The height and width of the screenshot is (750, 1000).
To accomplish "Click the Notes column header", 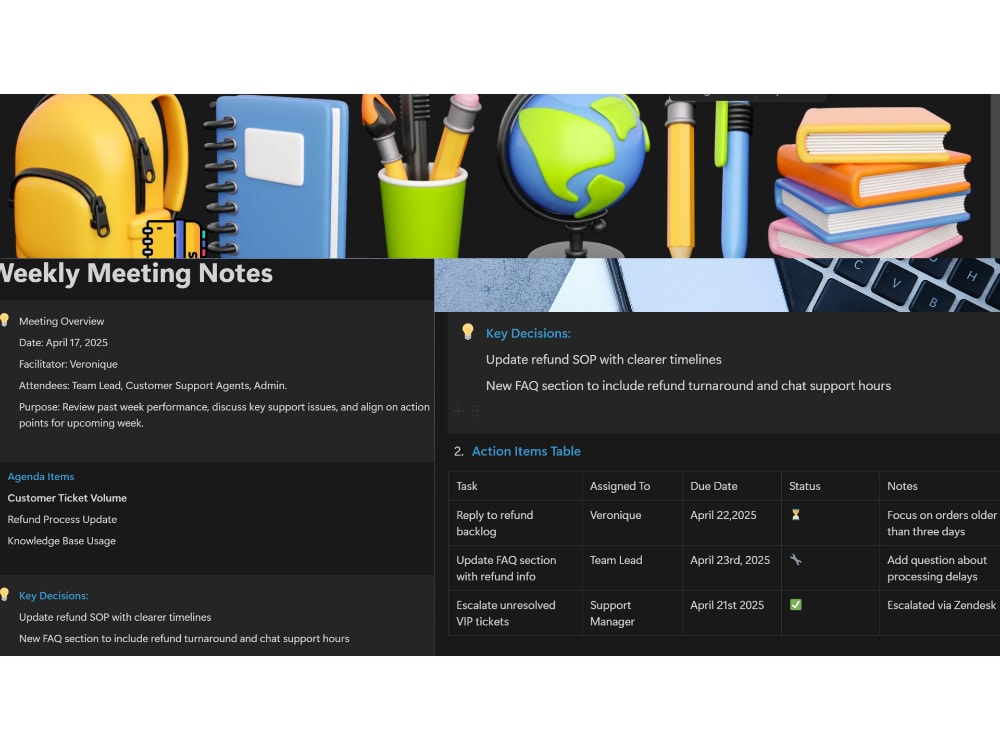I will coord(939,486).
